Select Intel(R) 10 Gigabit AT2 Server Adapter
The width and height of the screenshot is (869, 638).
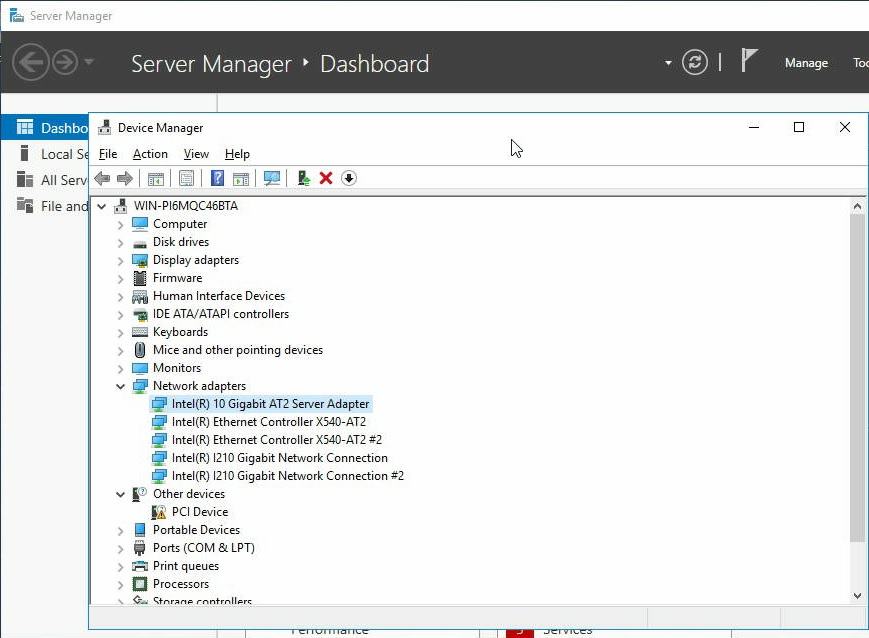tap(270, 404)
